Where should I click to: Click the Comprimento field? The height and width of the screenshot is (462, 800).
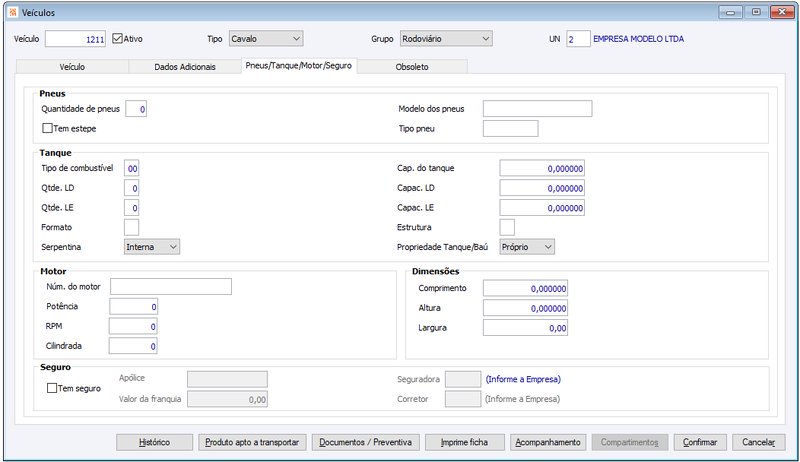(526, 289)
